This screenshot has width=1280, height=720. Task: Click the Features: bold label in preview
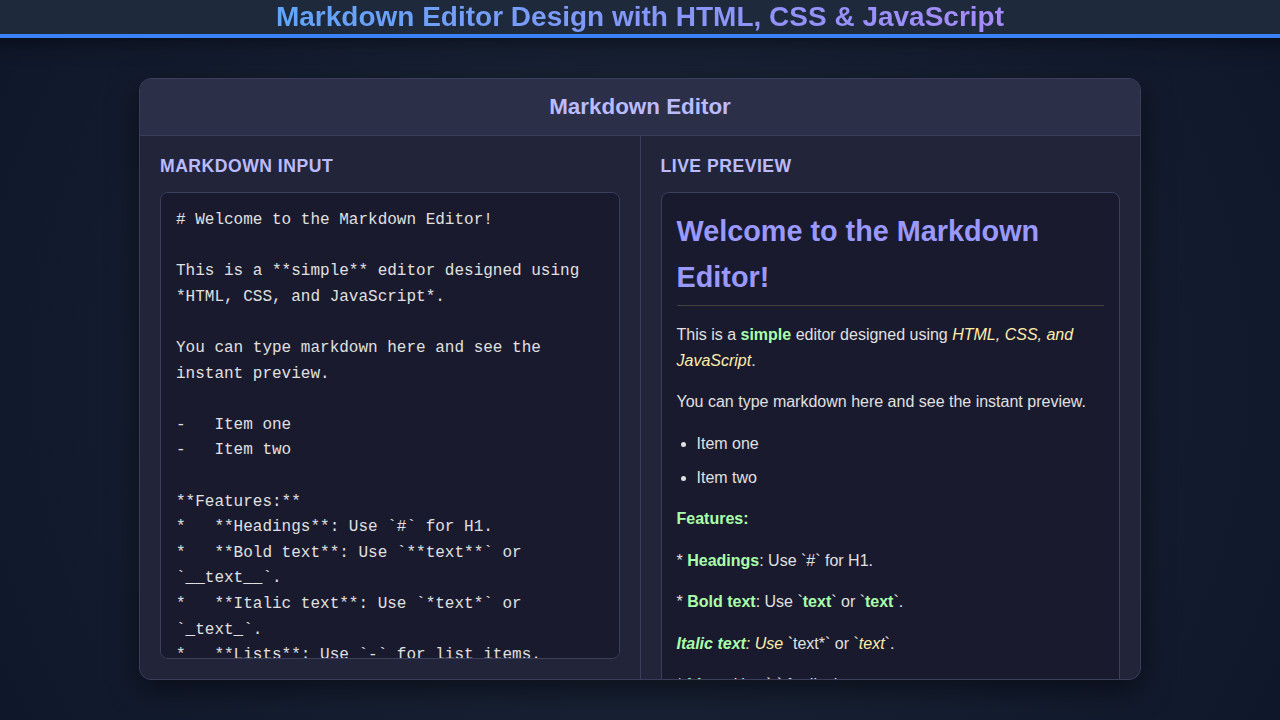712,518
